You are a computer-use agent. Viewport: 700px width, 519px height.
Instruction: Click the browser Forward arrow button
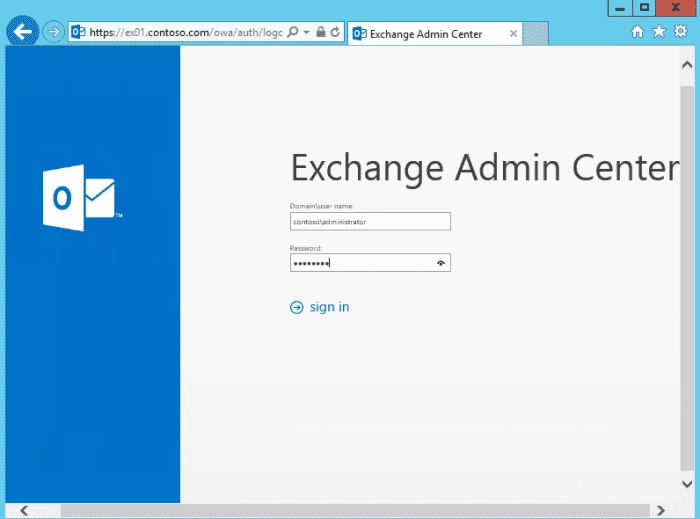54,32
